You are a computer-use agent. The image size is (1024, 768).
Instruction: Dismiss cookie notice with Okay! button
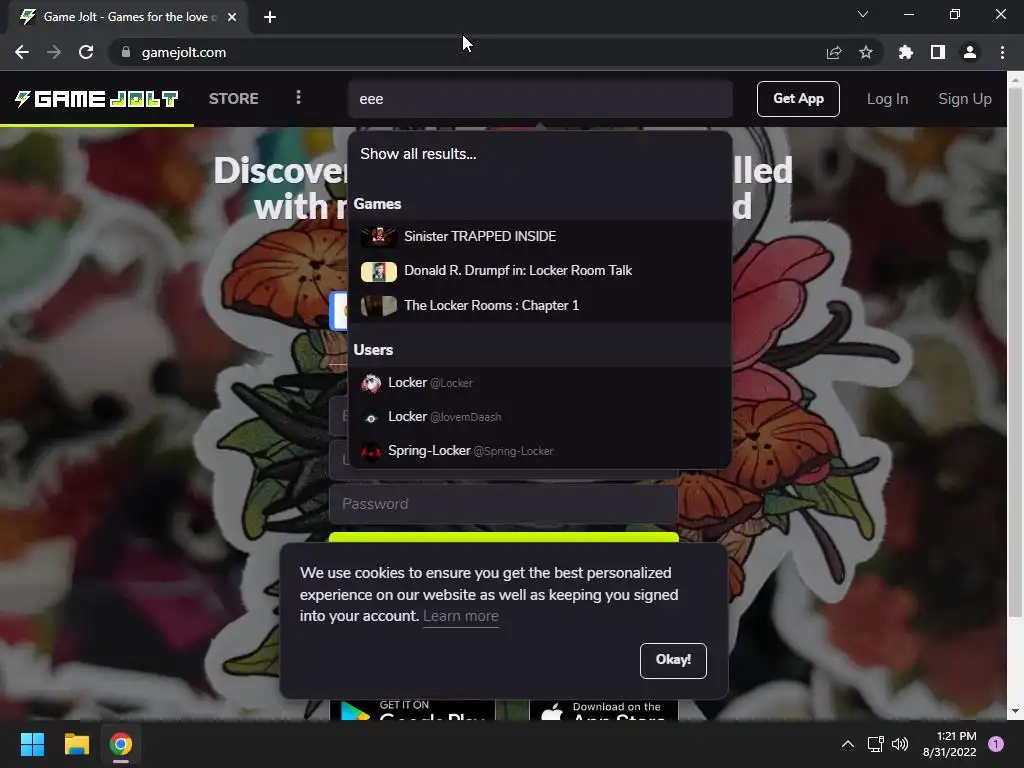coord(673,660)
